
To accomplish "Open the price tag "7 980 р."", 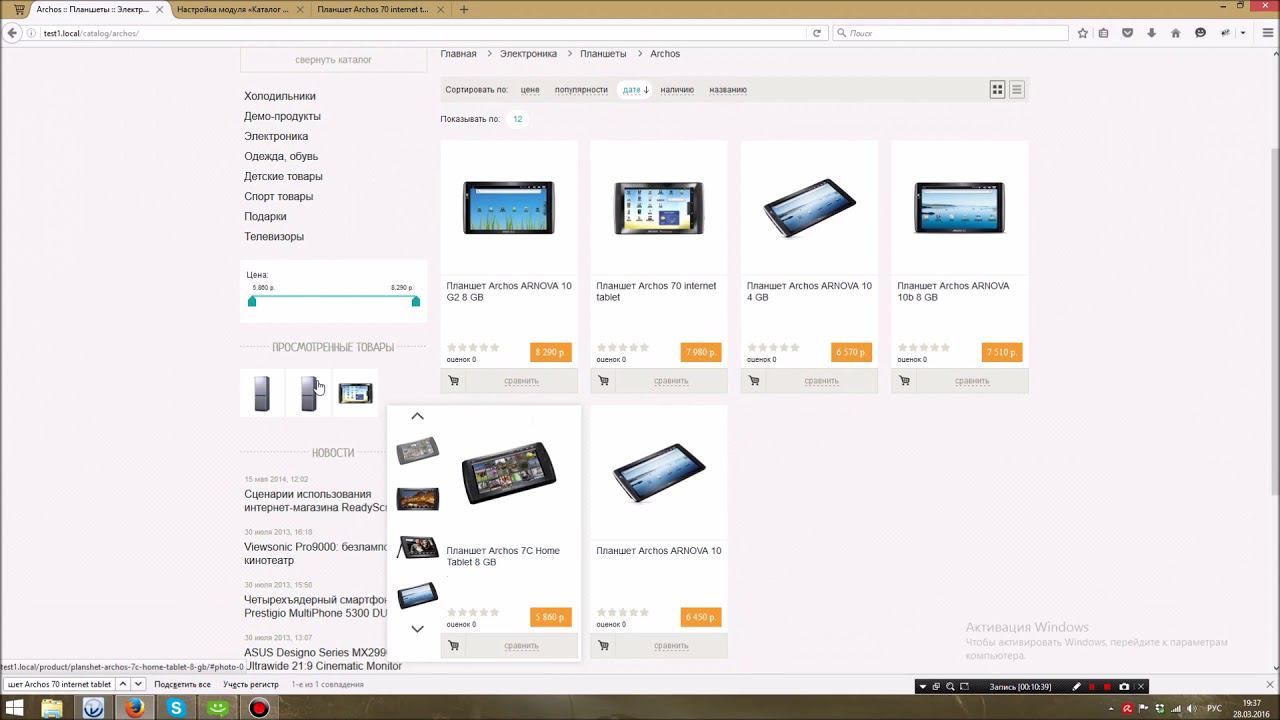I will pos(701,352).
